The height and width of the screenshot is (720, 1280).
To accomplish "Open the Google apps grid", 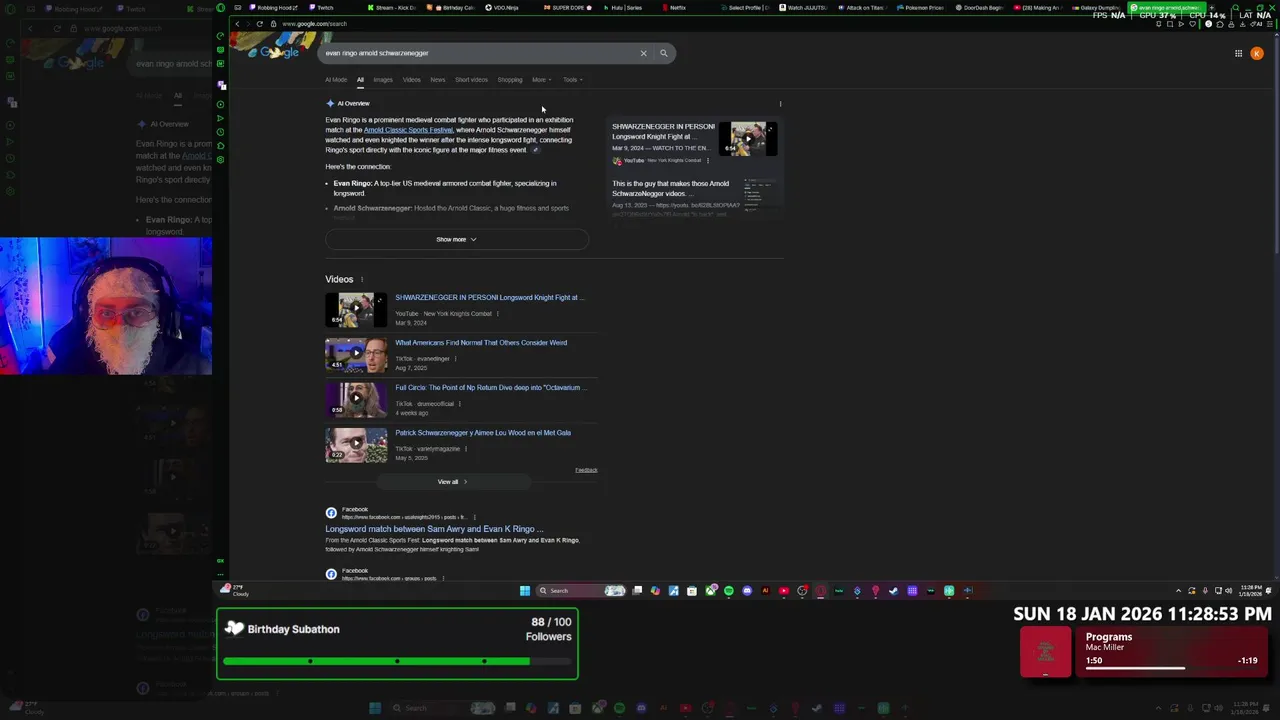I will click(1238, 53).
